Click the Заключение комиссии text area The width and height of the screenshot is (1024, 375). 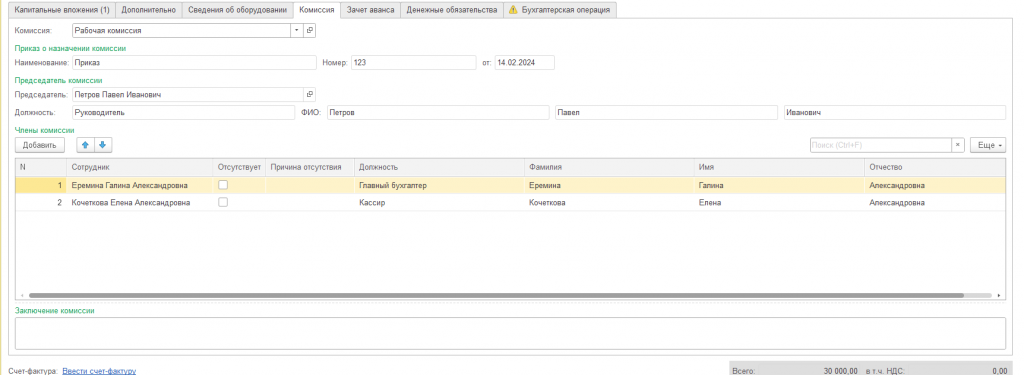coord(510,333)
